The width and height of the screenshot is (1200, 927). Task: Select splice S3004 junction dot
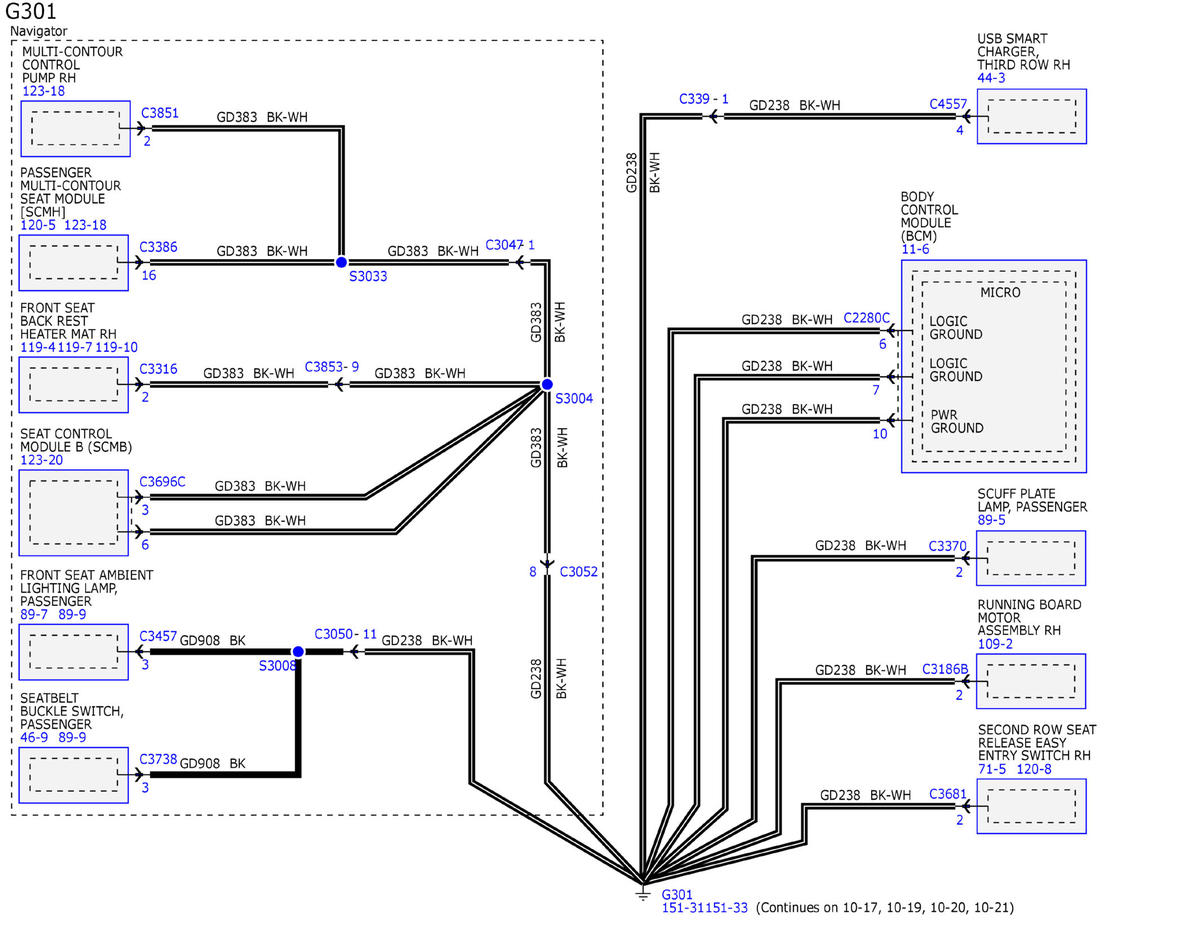[547, 384]
